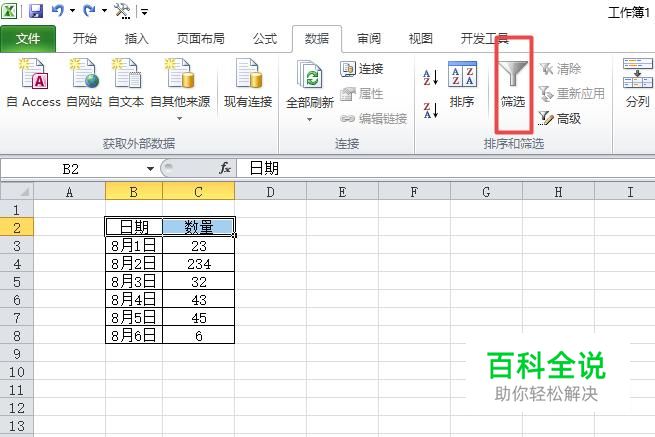Select the cell containing 数量
The image size is (655, 437).
(198, 227)
